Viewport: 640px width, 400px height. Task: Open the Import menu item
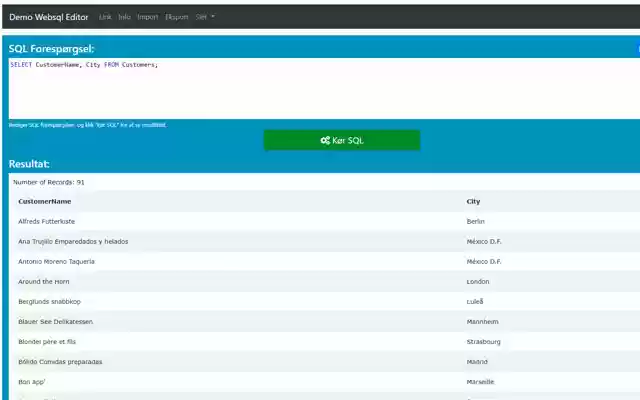click(x=147, y=17)
